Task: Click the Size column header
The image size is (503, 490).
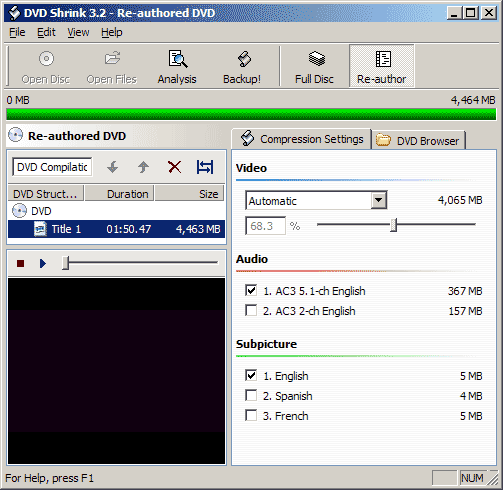Action: tap(189, 194)
